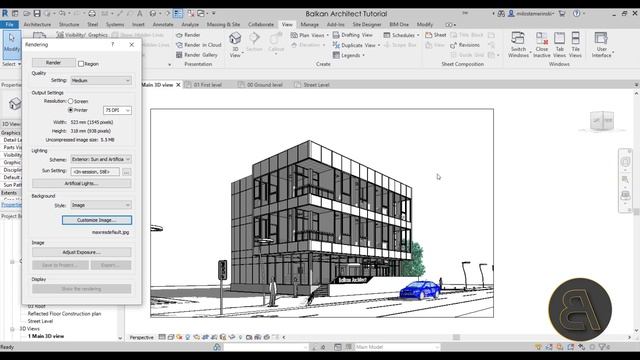Open the 75 DPI printer dropdown
The height and width of the screenshot is (360, 640).
(118, 110)
